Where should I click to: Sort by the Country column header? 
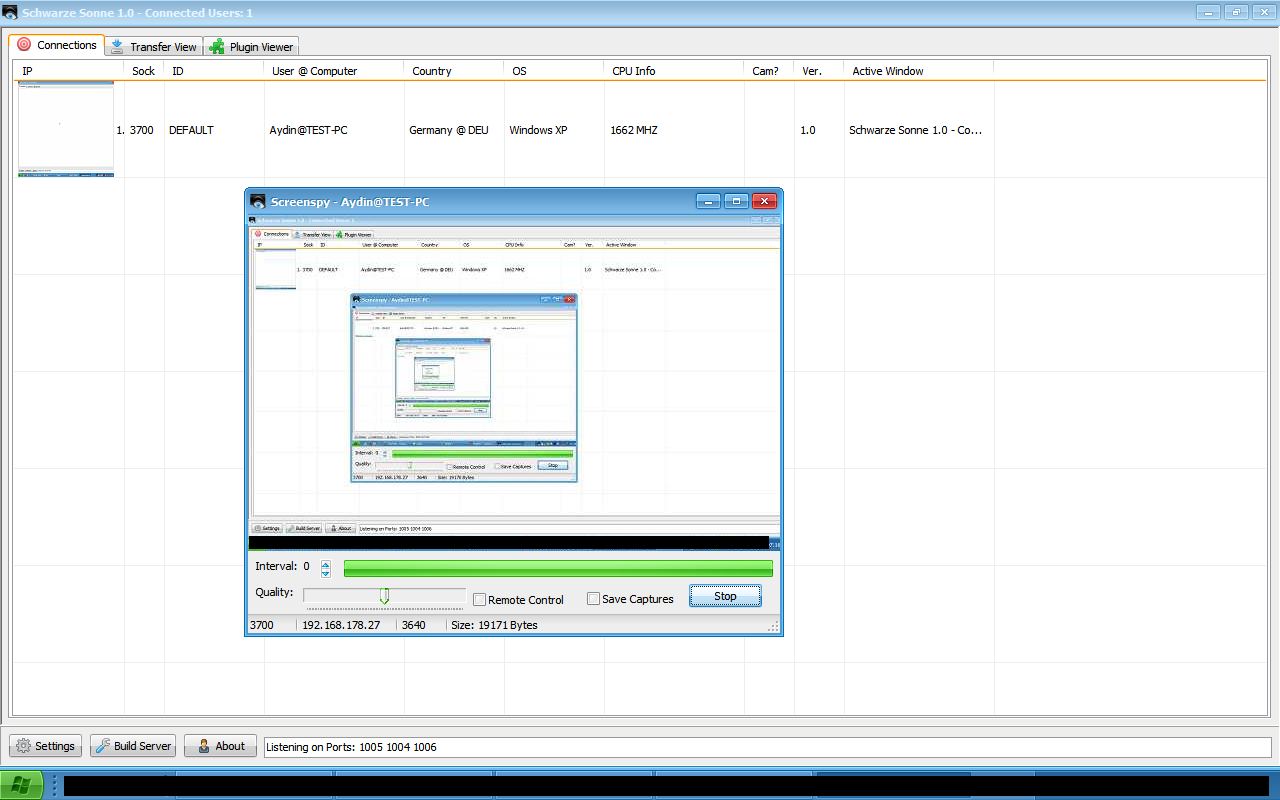click(454, 71)
